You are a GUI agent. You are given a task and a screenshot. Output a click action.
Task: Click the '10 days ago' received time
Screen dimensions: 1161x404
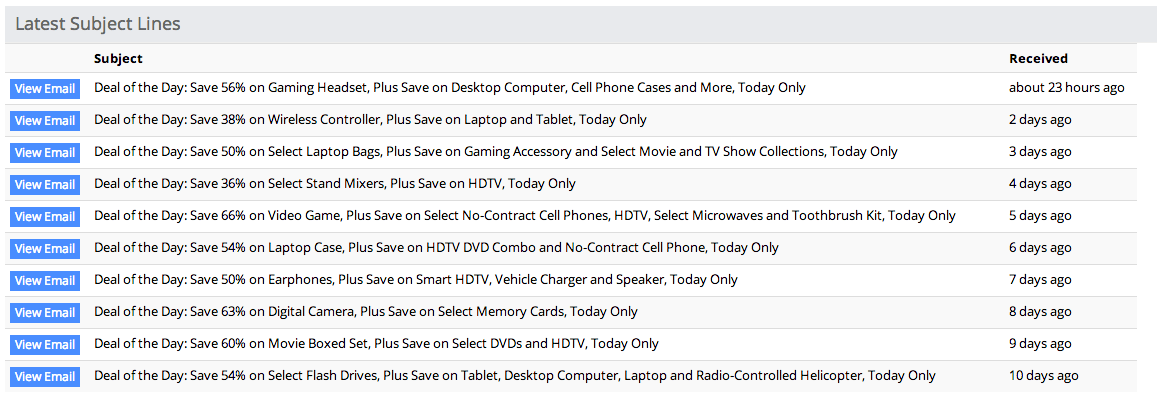pos(1043,376)
